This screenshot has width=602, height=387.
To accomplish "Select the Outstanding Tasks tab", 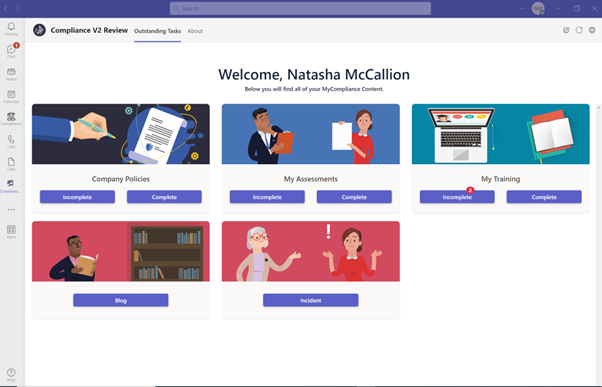I will pos(157,31).
